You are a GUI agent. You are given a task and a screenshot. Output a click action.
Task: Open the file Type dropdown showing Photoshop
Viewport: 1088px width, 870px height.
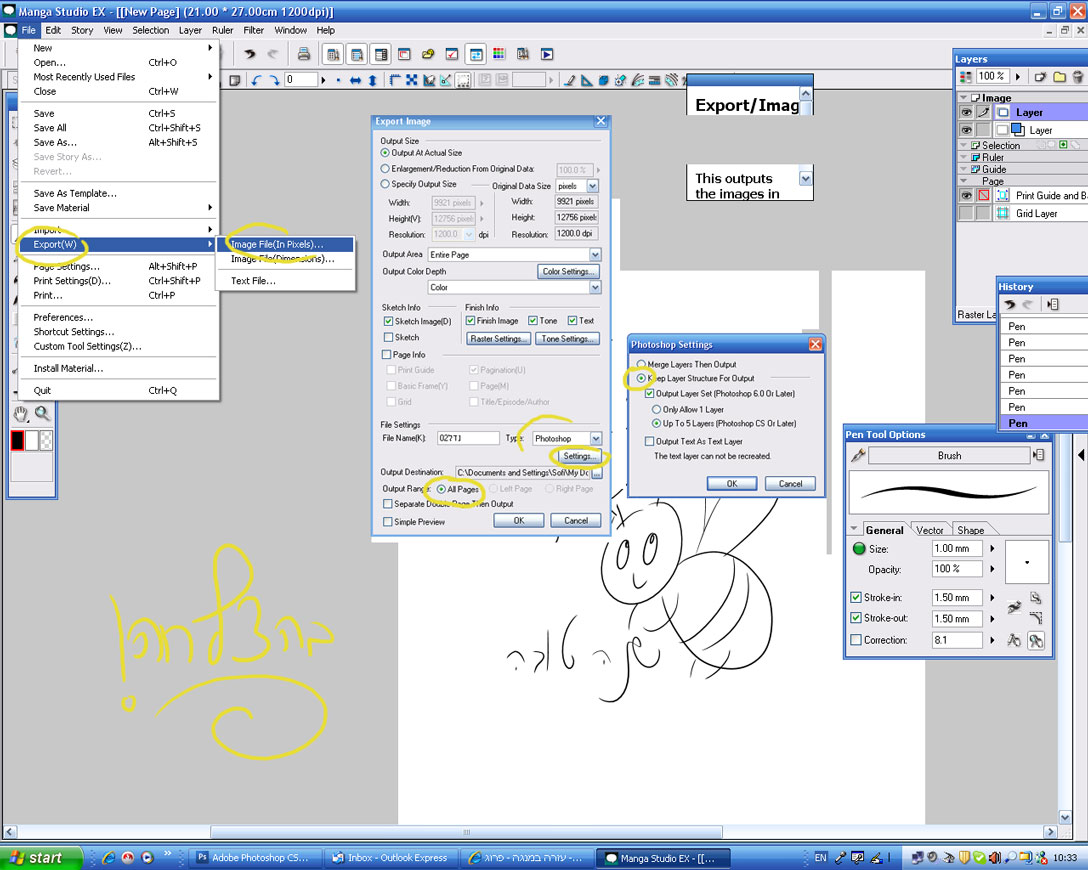pos(595,439)
